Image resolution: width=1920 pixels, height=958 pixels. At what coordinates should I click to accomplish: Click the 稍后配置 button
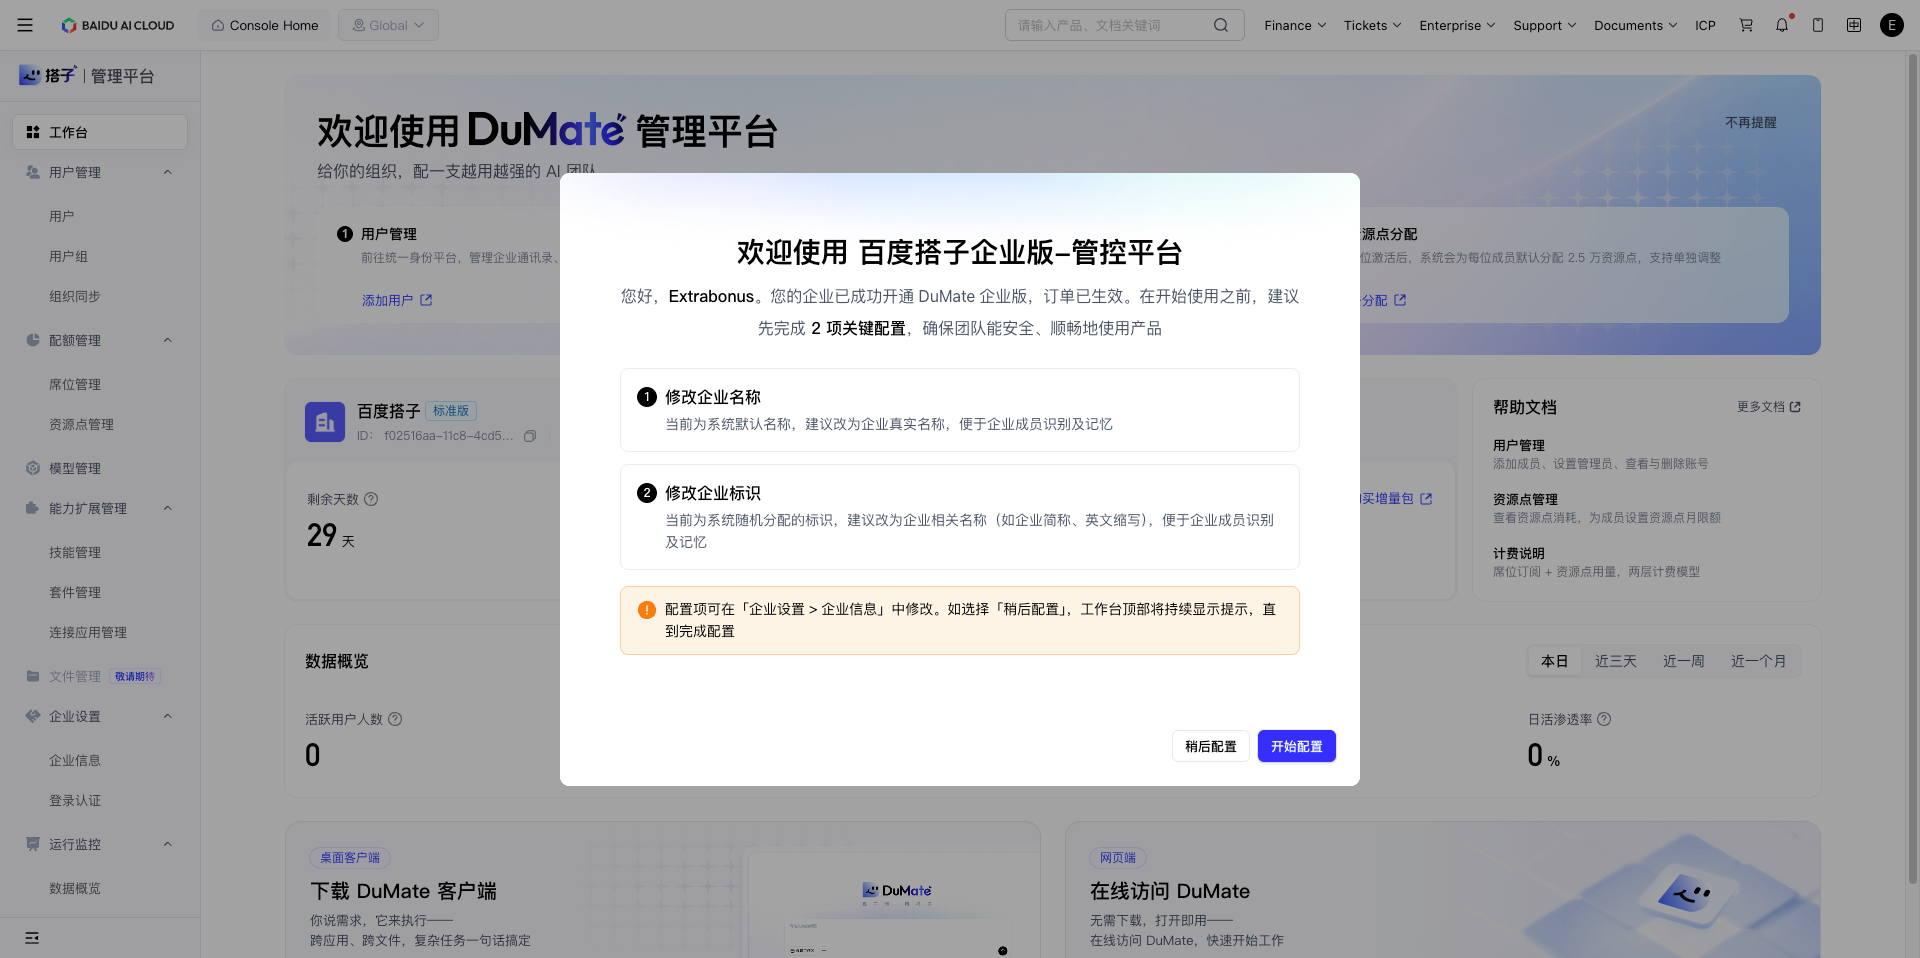point(1211,746)
